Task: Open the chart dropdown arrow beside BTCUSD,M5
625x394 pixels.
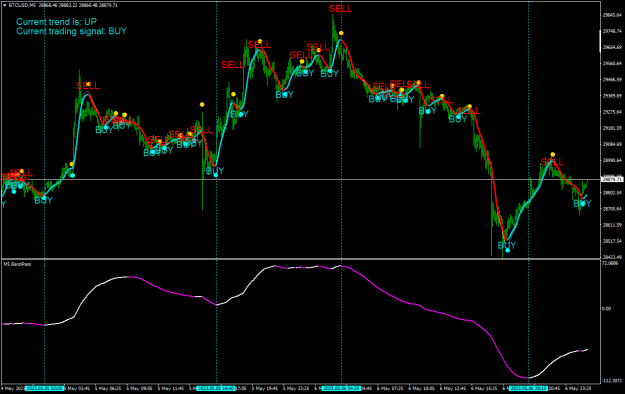Action: pos(4,5)
